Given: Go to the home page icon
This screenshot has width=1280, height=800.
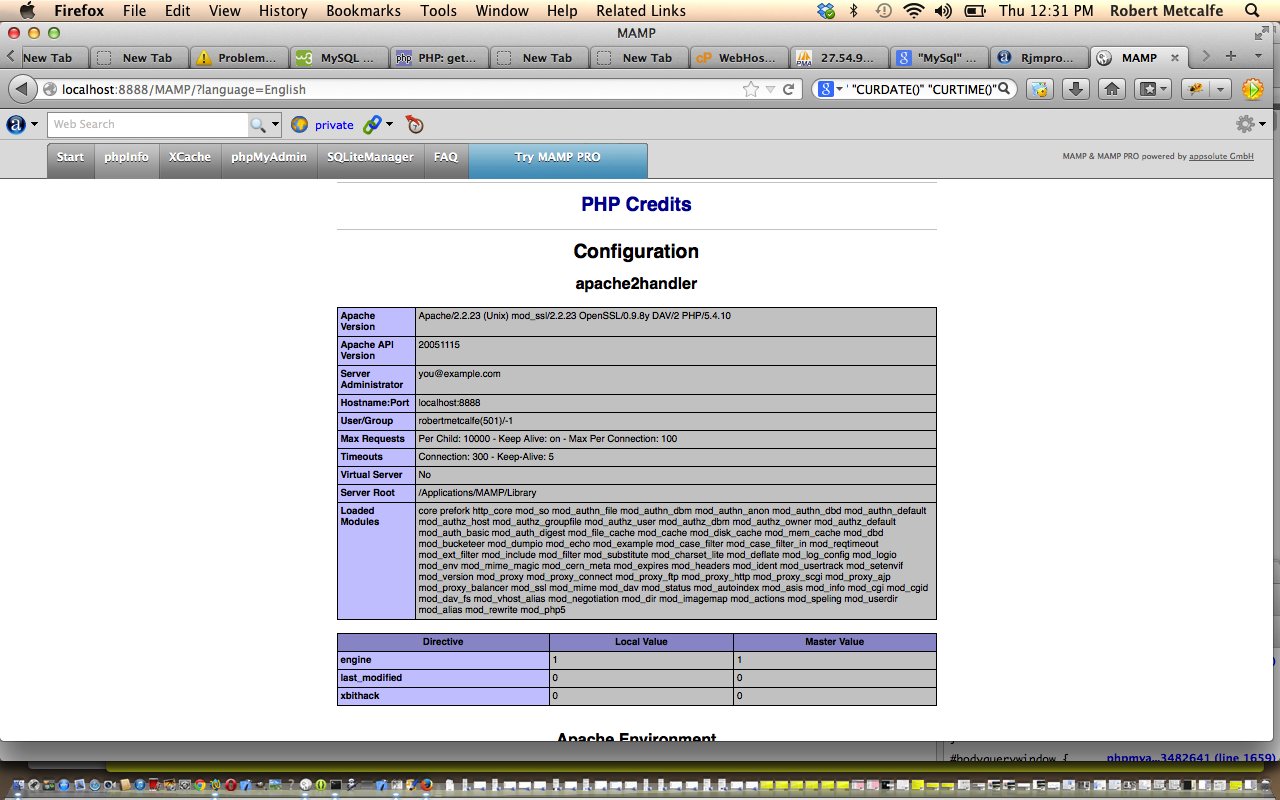Looking at the screenshot, I should click(1111, 89).
